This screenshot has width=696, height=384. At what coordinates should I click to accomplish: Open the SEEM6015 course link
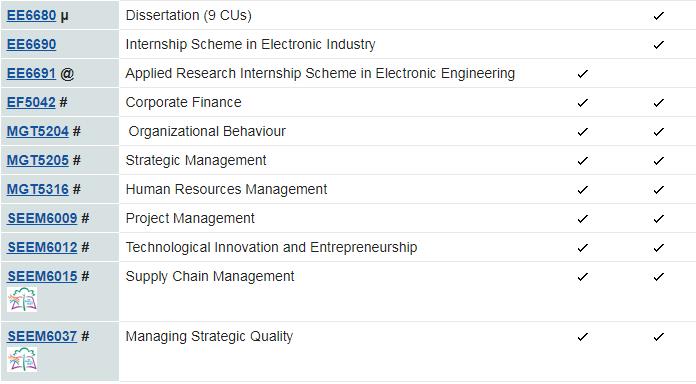click(42, 277)
